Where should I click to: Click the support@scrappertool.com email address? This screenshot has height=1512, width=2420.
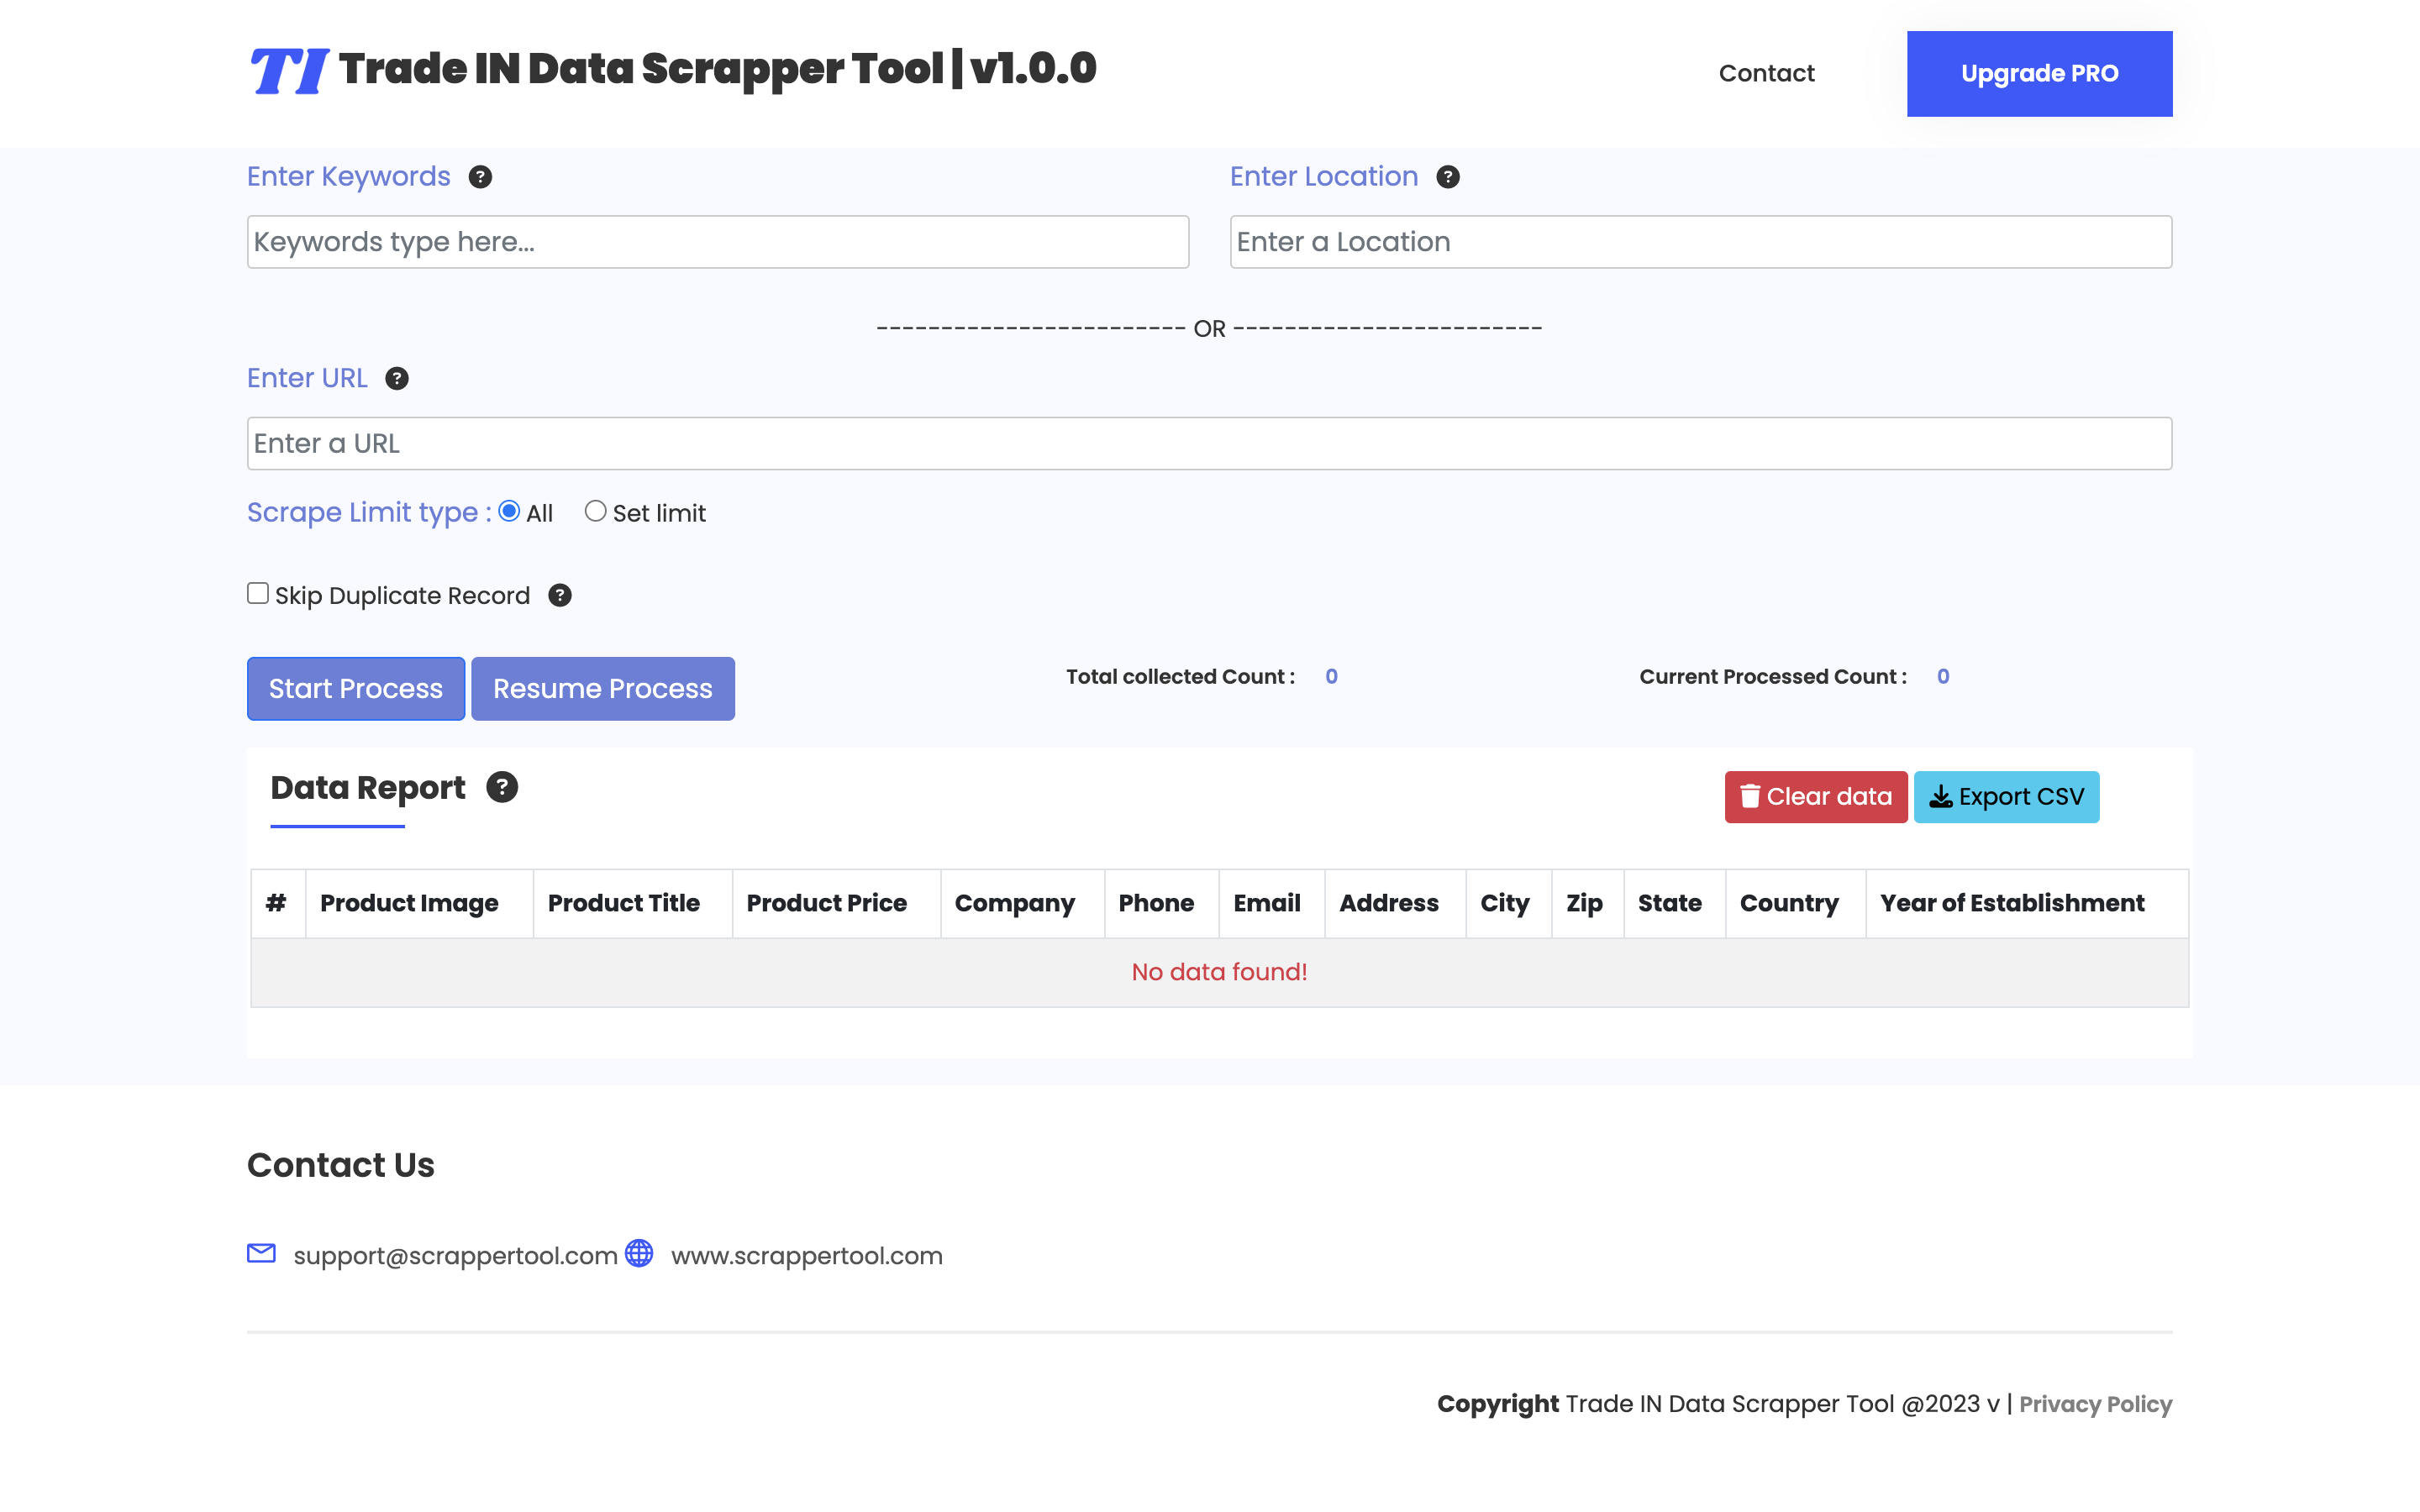pos(455,1256)
